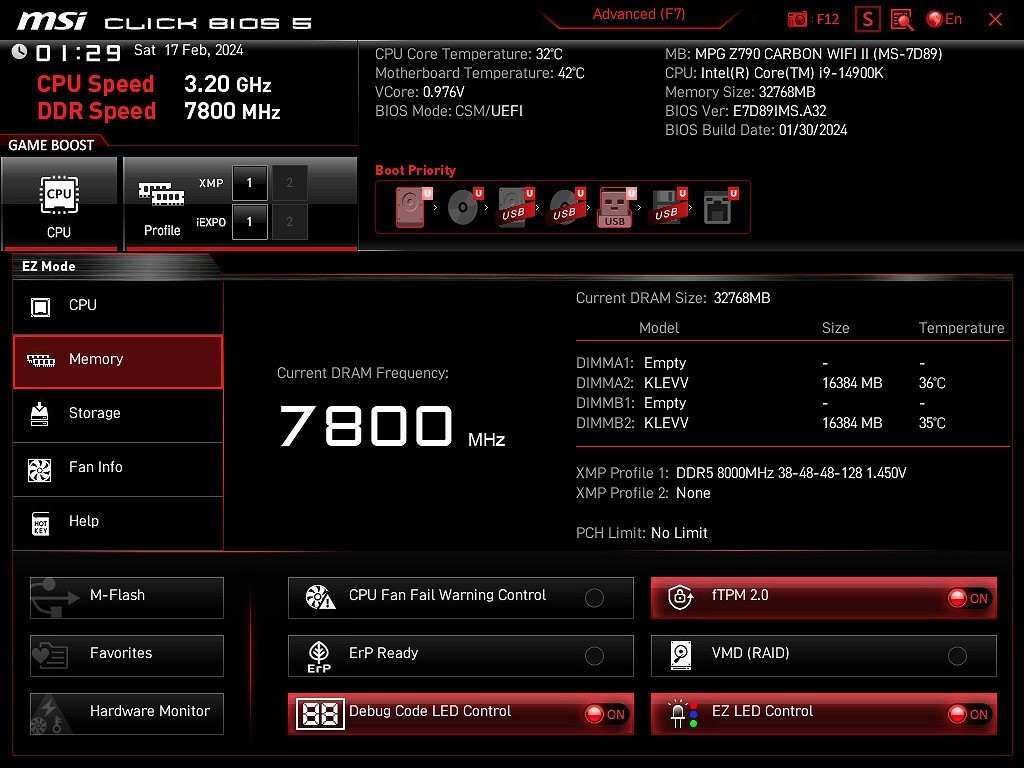Click the CPU fan warning icon
The image size is (1024, 768).
click(320, 597)
